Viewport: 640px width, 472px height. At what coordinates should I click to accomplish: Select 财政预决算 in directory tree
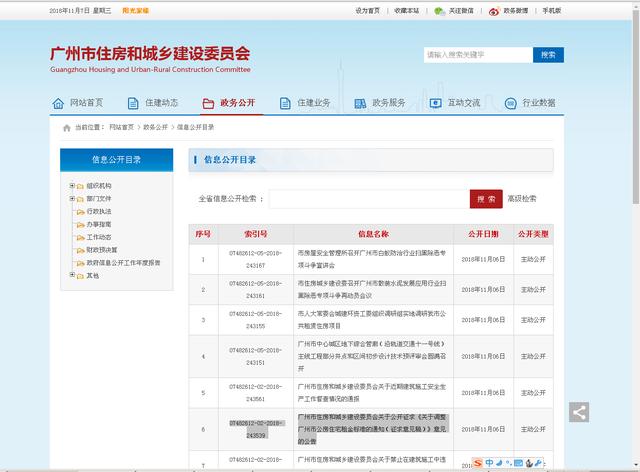coord(102,250)
